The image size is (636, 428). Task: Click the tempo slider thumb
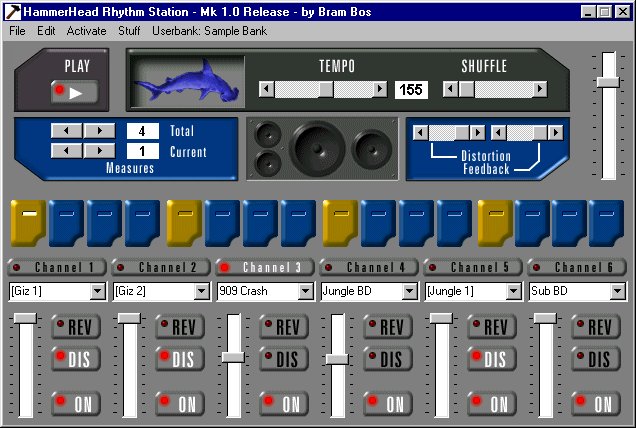click(x=325, y=89)
